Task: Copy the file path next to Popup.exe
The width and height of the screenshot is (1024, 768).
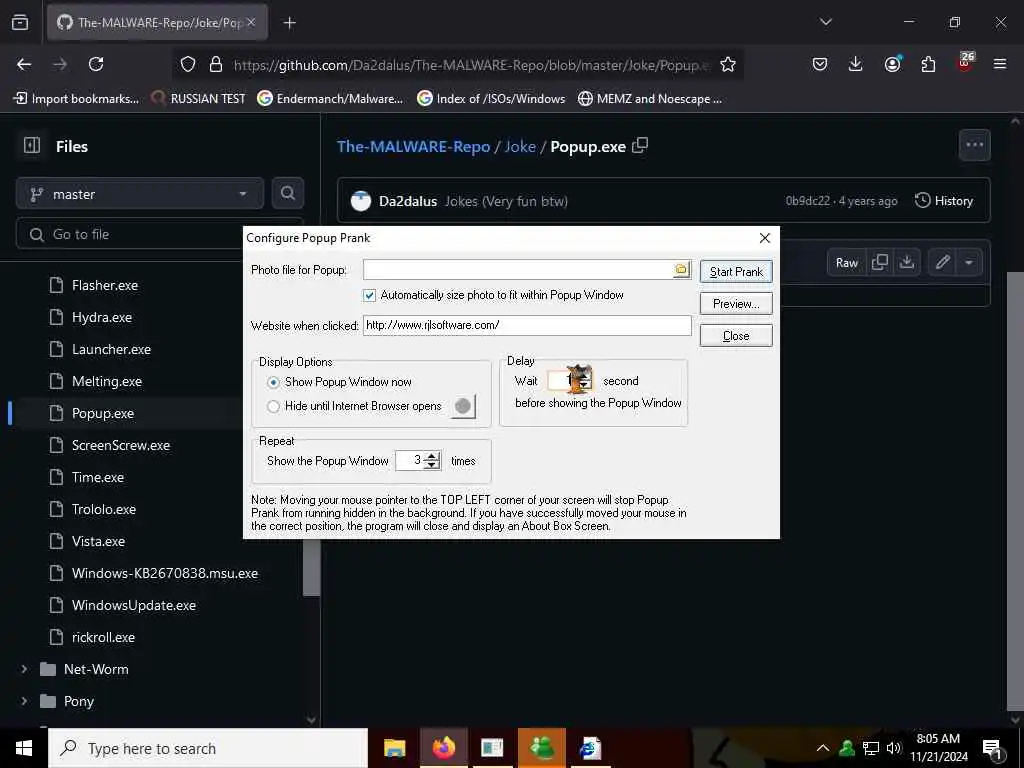Action: point(640,145)
